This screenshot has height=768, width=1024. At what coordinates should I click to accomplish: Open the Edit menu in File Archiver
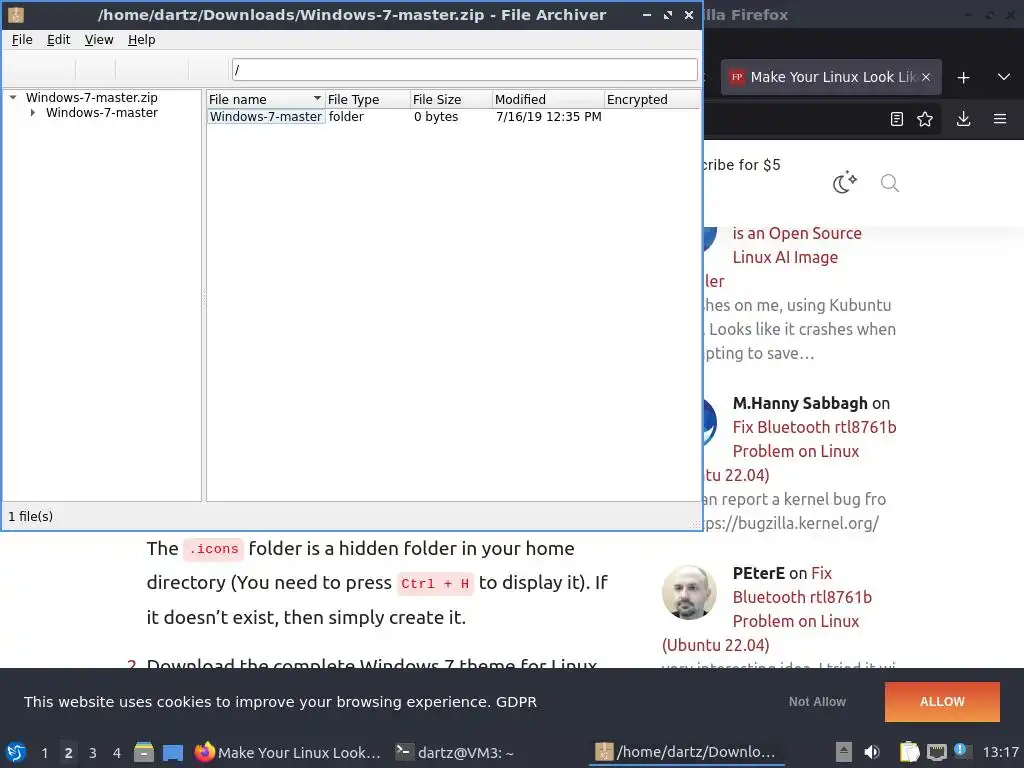[58, 40]
